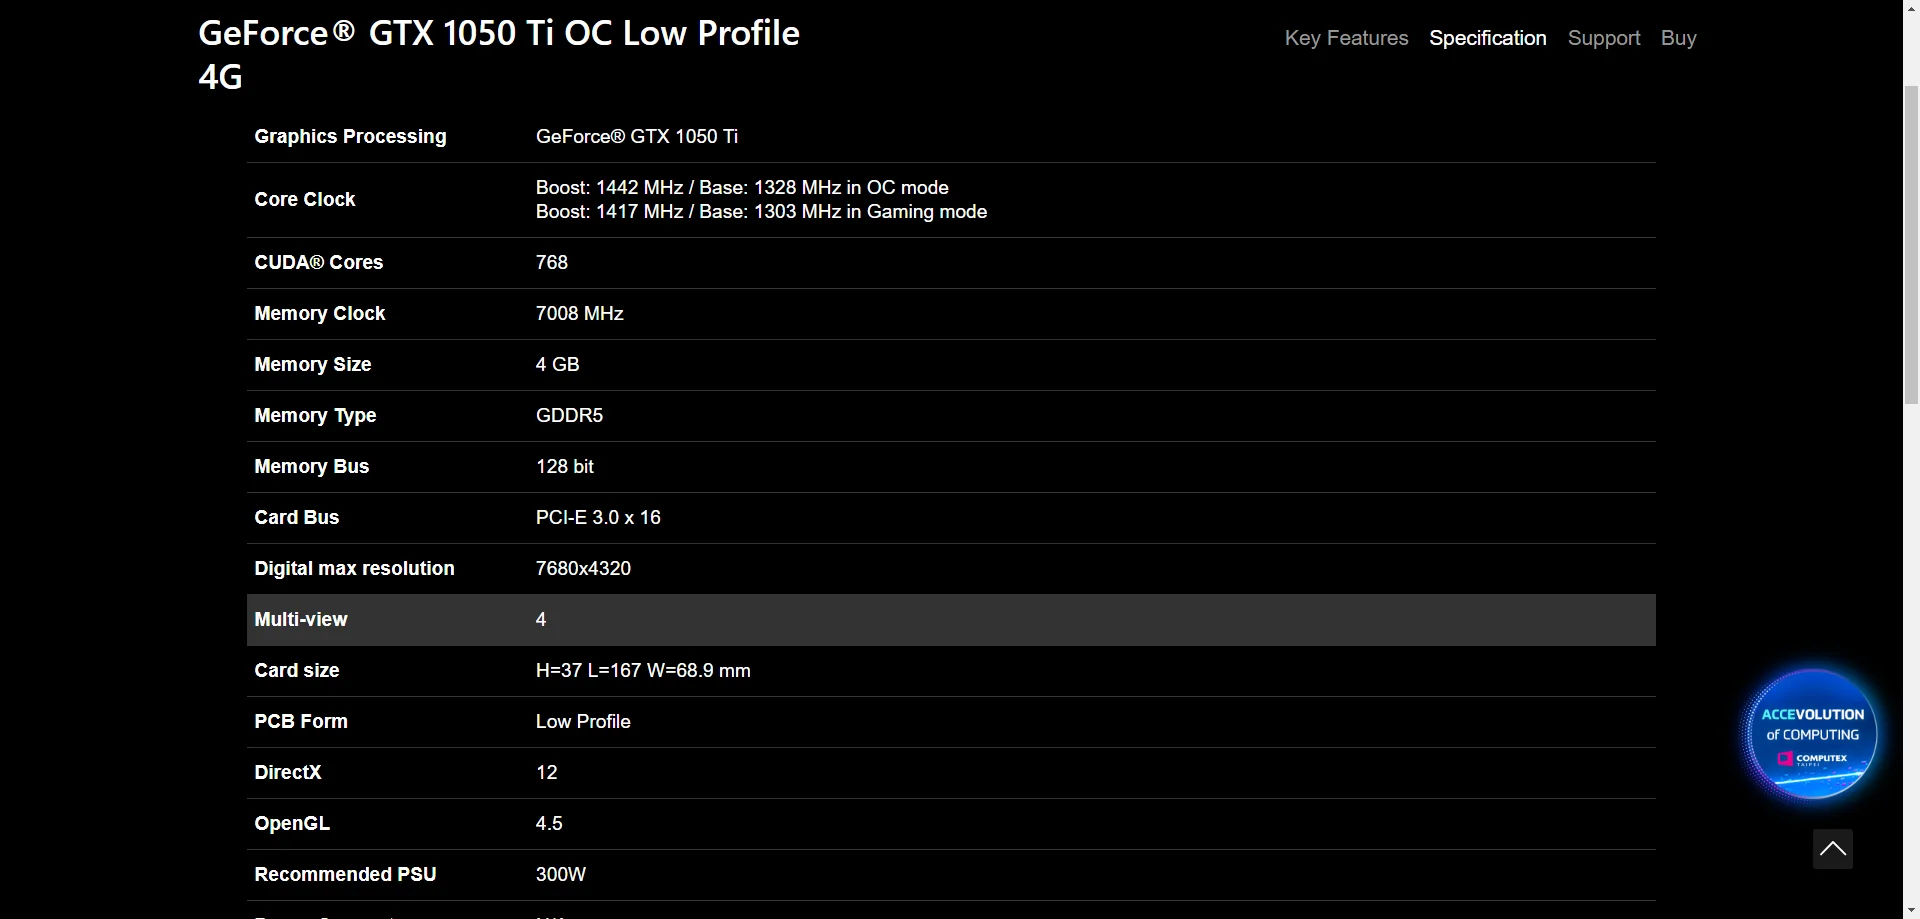
Task: Click the back-to-top arrow button
Action: point(1832,849)
